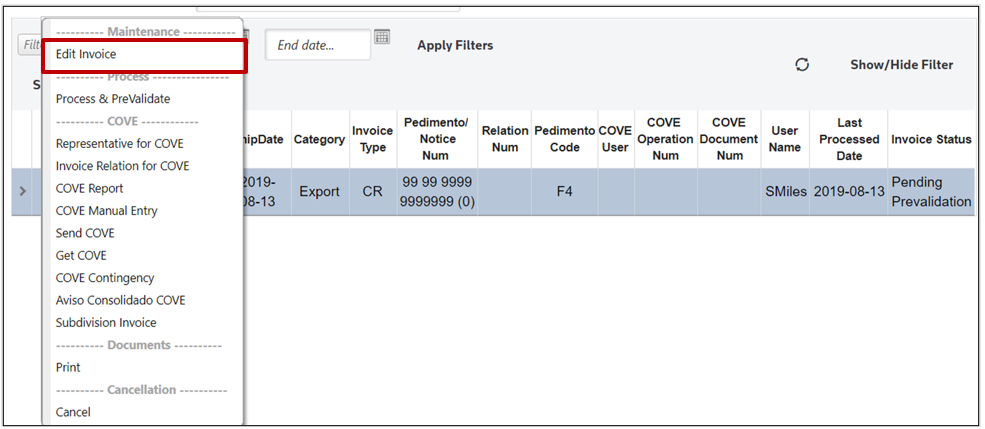Click COVE User column header

616,139
